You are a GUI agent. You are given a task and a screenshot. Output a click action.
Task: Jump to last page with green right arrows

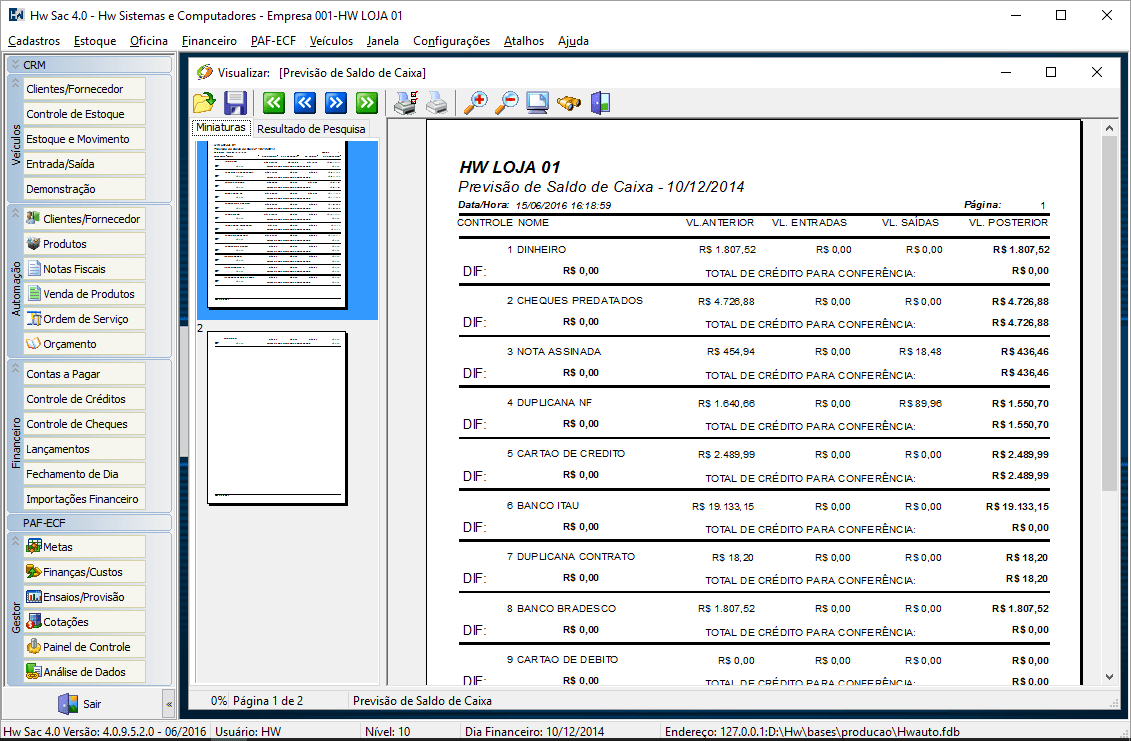366,103
